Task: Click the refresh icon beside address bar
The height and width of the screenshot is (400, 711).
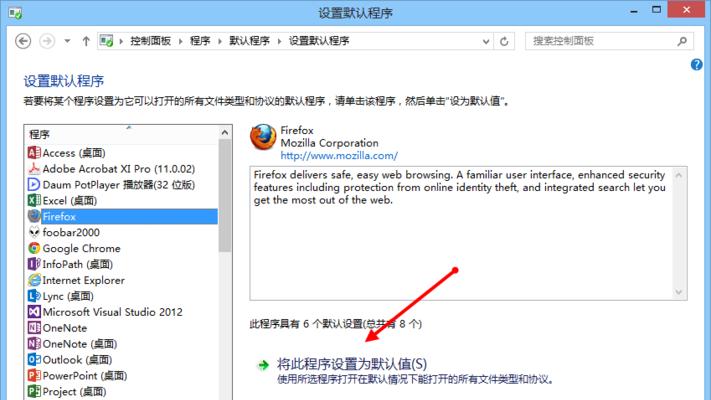Action: pos(504,41)
